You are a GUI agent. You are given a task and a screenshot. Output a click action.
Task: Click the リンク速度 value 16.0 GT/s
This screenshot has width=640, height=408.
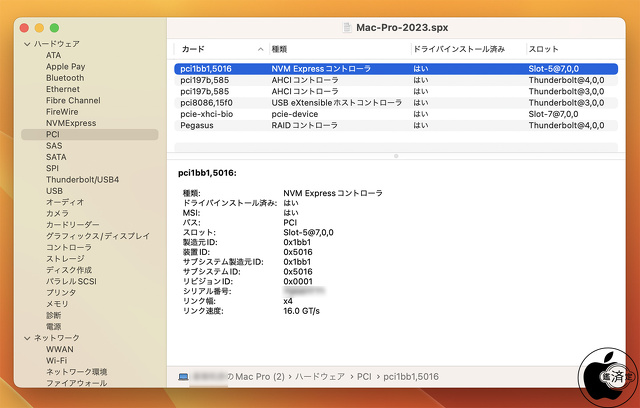[x=302, y=311]
